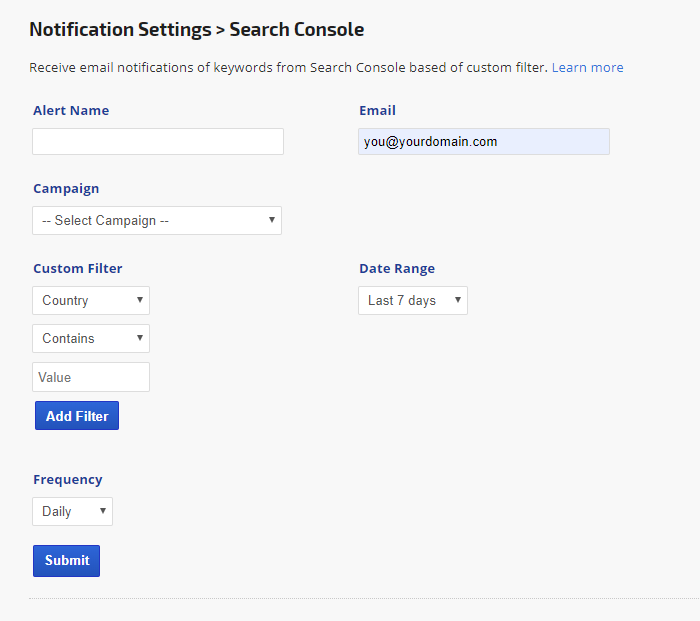This screenshot has width=700, height=621.
Task: Click the Campaign label
Action: [x=66, y=188]
